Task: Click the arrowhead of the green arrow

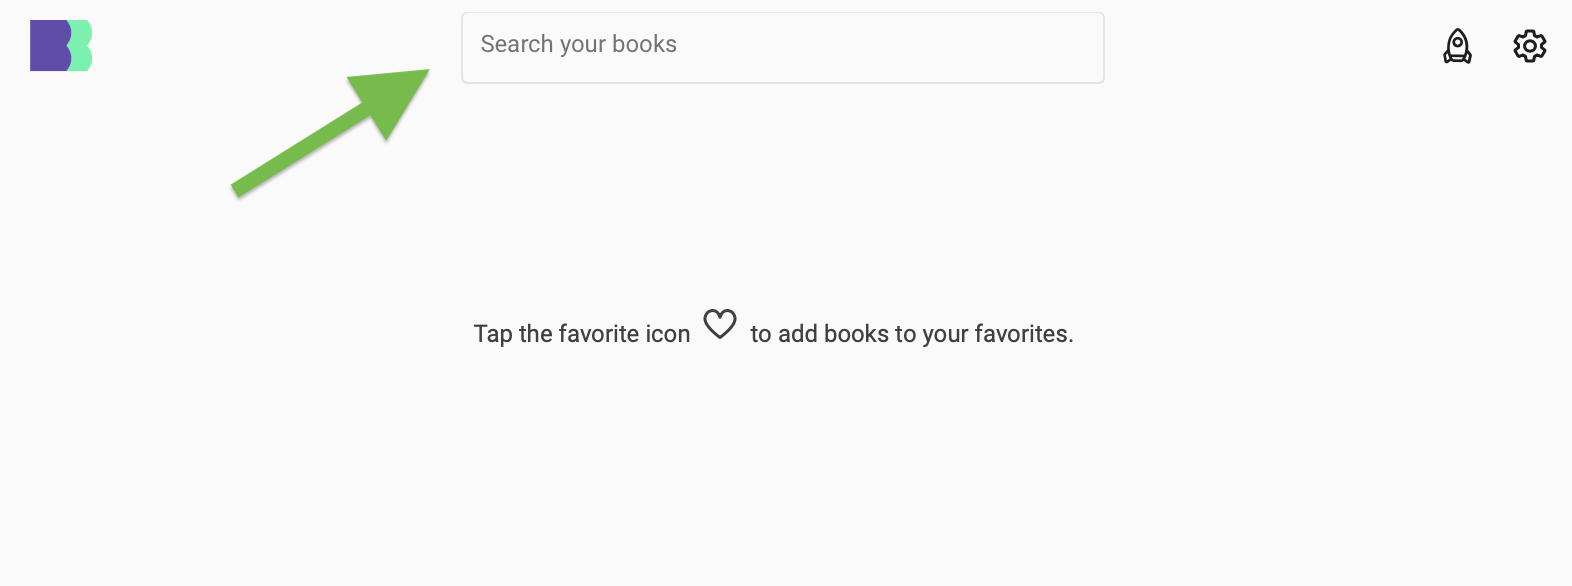Action: coord(394,100)
